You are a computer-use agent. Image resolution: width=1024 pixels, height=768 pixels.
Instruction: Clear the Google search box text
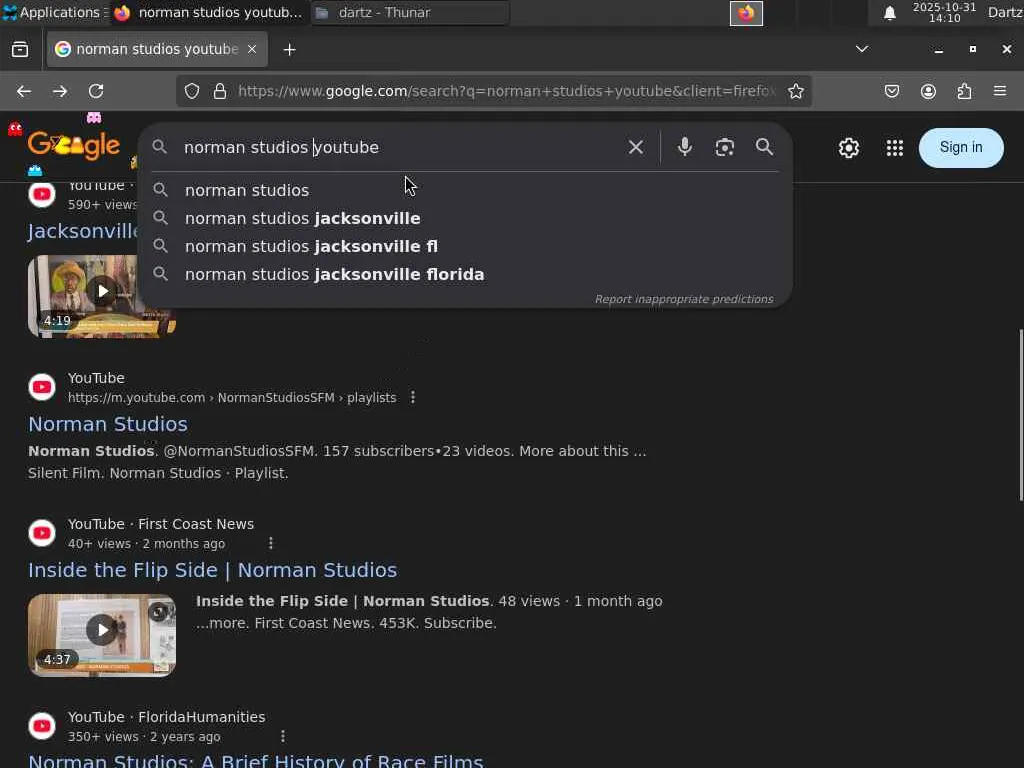pos(635,148)
